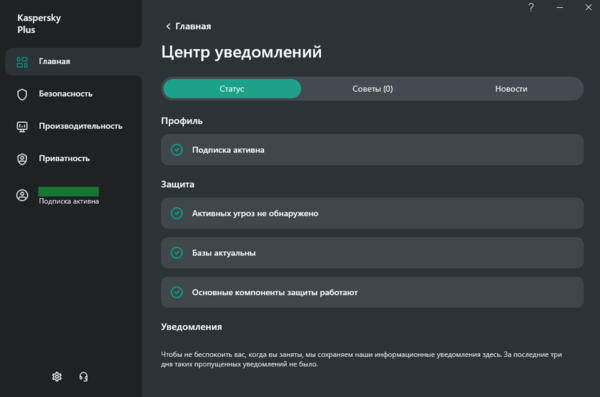This screenshot has width=600, height=397.
Task: Click checkmark beside Активных угроз не обнаружено
Action: pos(177,213)
